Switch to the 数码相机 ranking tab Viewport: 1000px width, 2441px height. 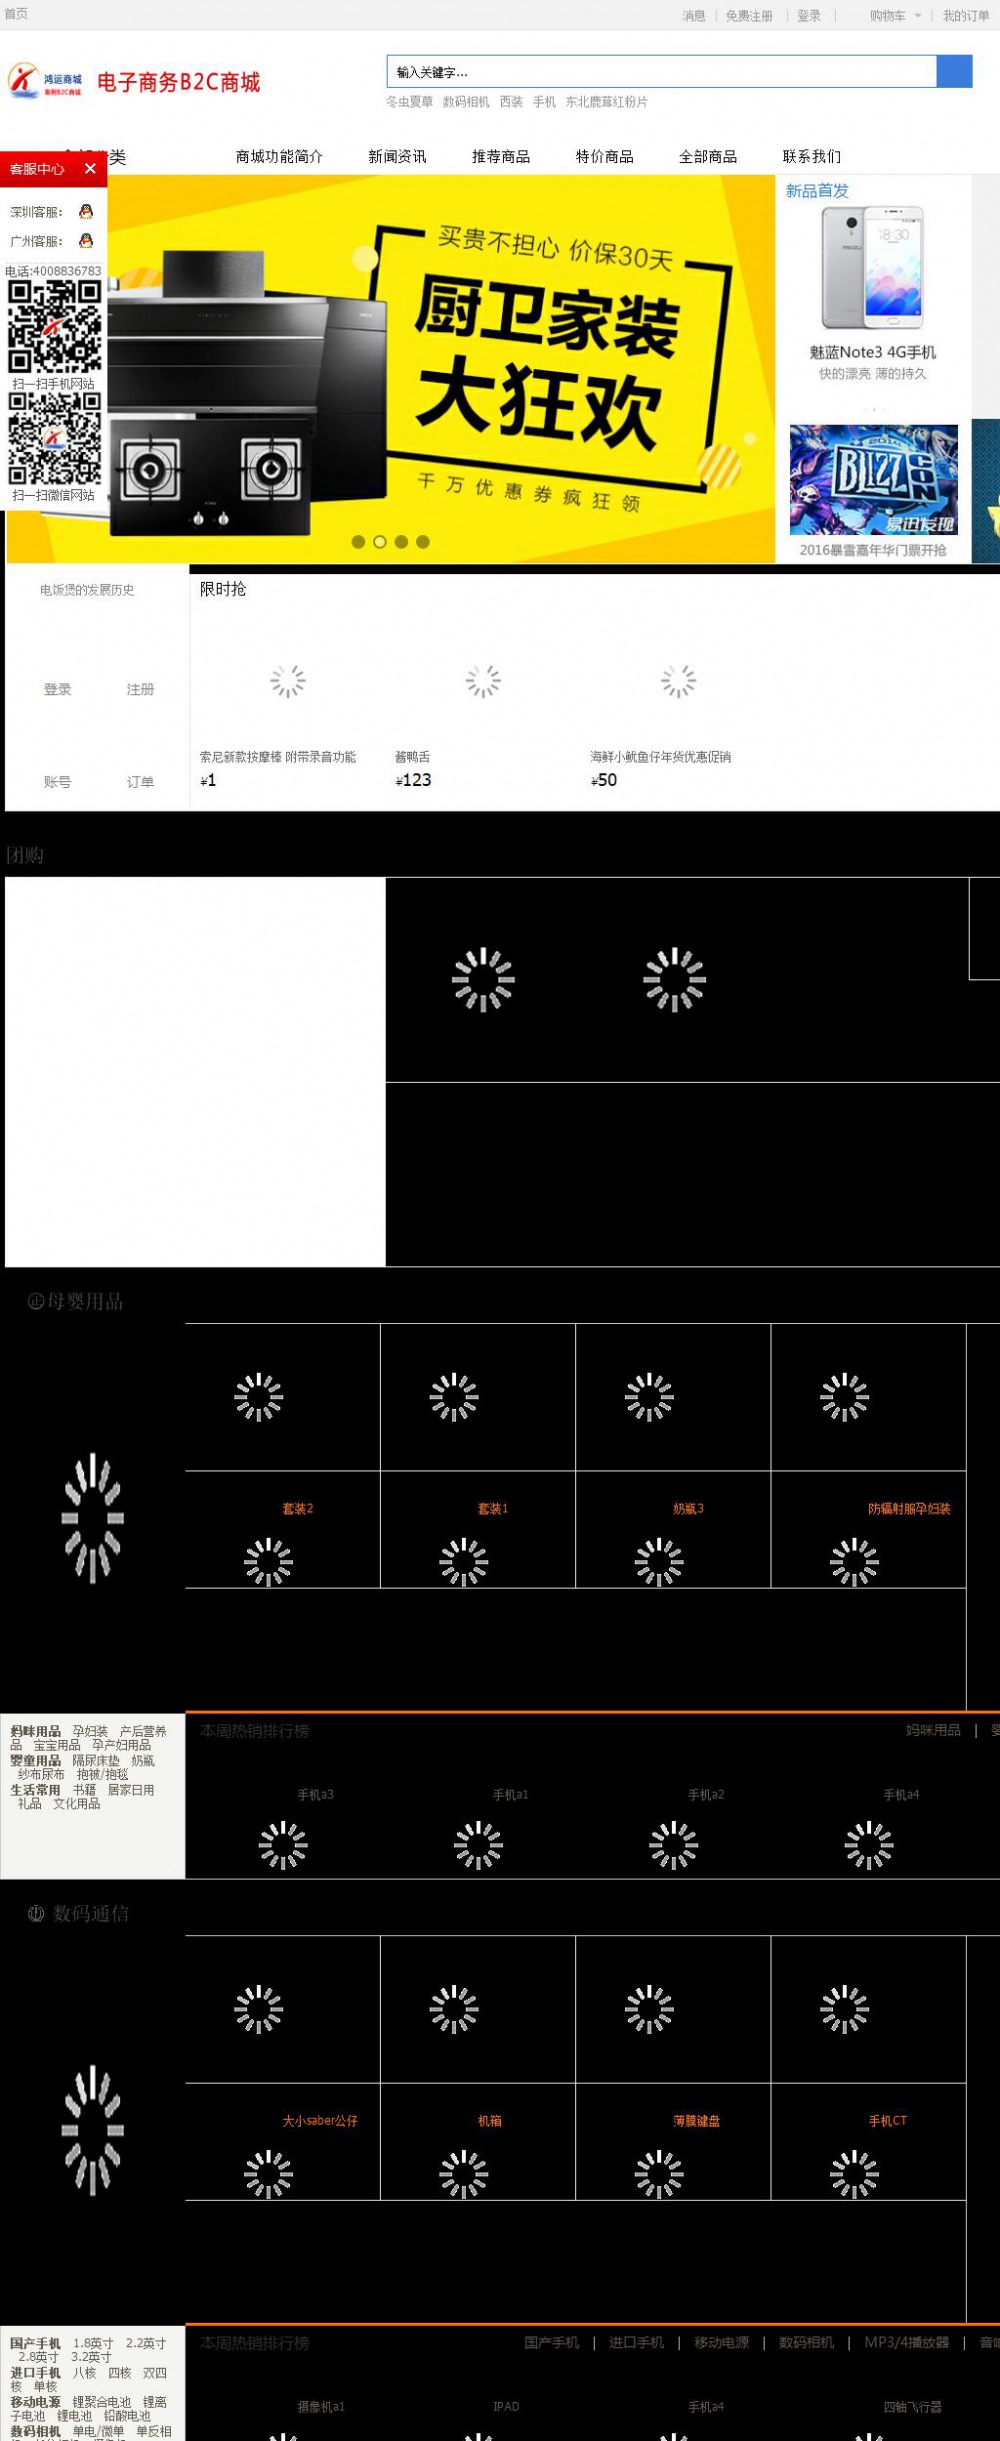[x=807, y=2342]
